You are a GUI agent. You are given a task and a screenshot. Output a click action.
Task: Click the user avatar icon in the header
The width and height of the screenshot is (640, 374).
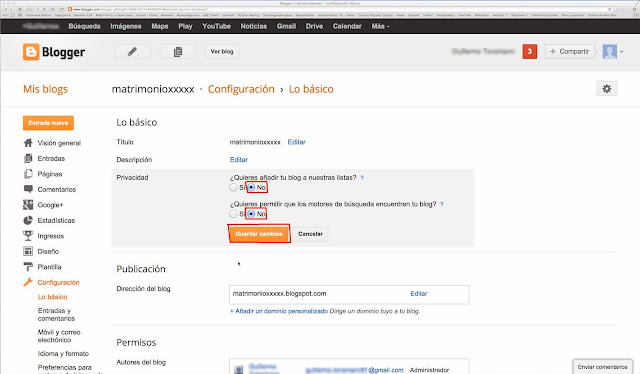click(x=609, y=51)
